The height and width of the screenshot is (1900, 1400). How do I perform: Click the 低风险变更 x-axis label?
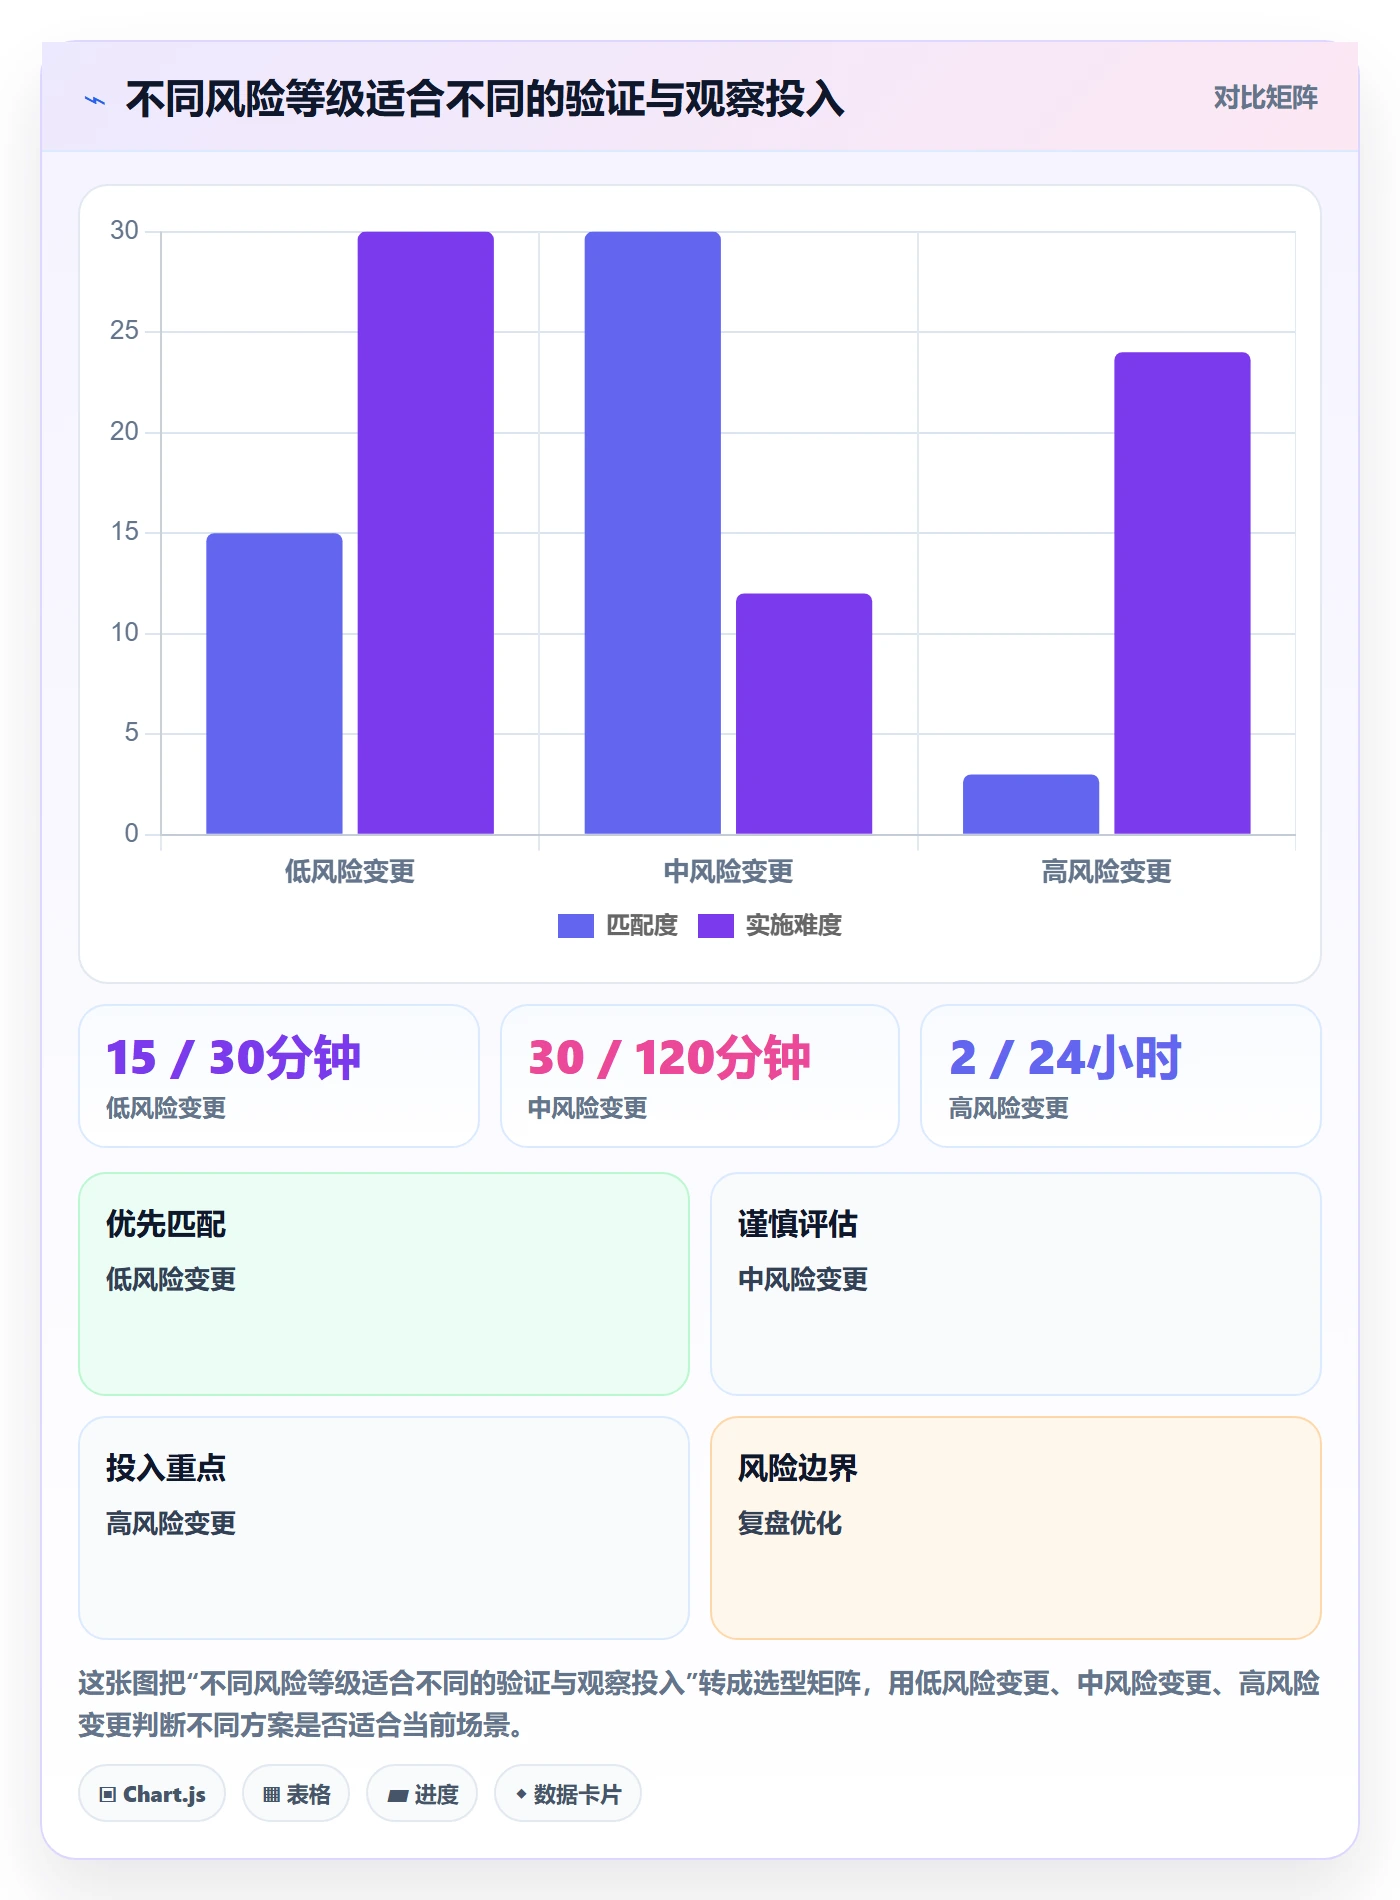(350, 872)
